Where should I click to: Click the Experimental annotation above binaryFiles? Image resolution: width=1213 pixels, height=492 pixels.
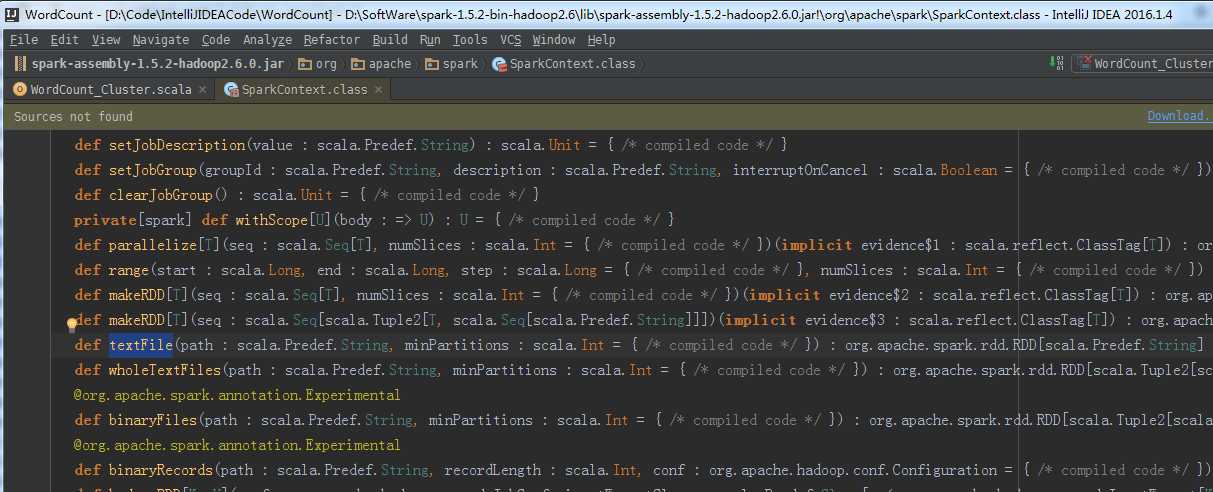237,395
